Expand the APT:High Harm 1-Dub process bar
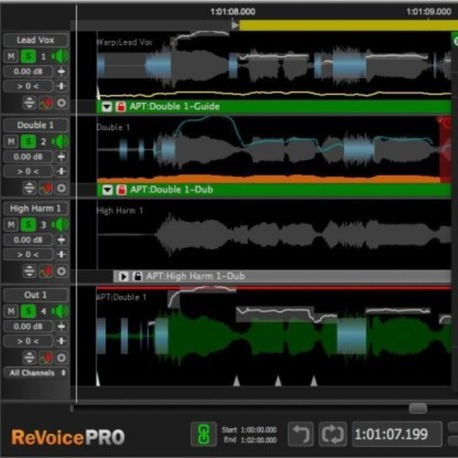458x458 pixels. tap(123, 277)
